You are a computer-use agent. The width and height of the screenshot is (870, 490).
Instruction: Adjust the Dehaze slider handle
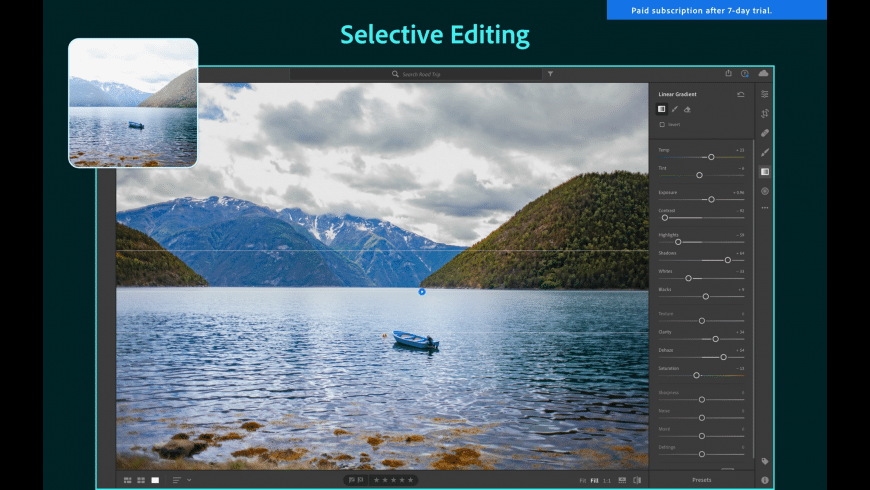(723, 357)
